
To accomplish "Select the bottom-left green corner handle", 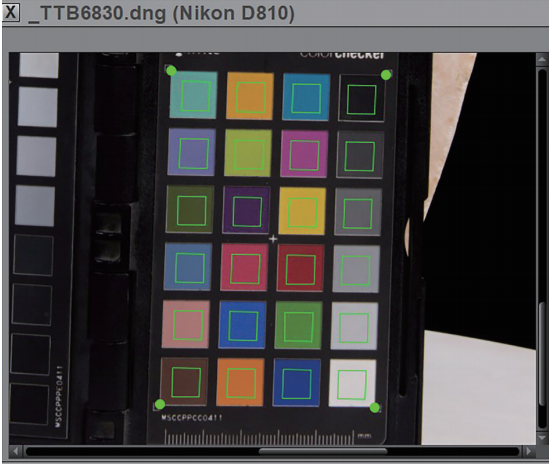I will (x=160, y=404).
